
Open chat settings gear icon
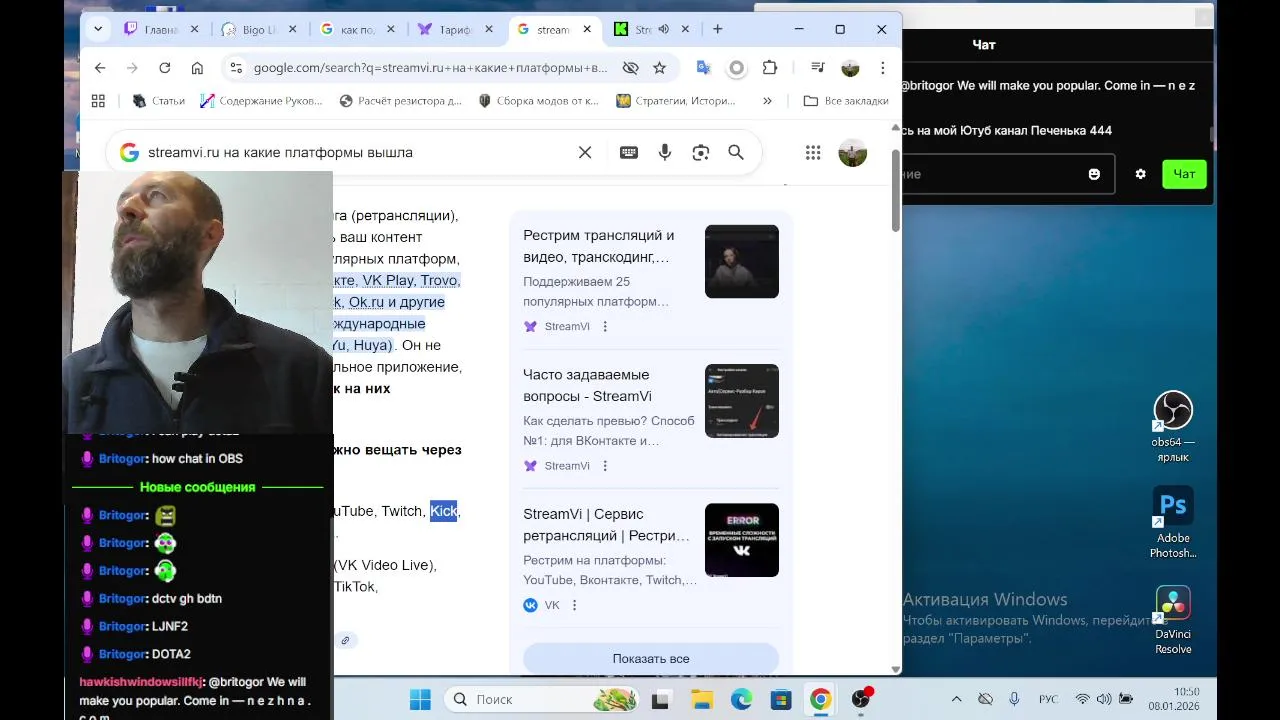tap(1140, 174)
